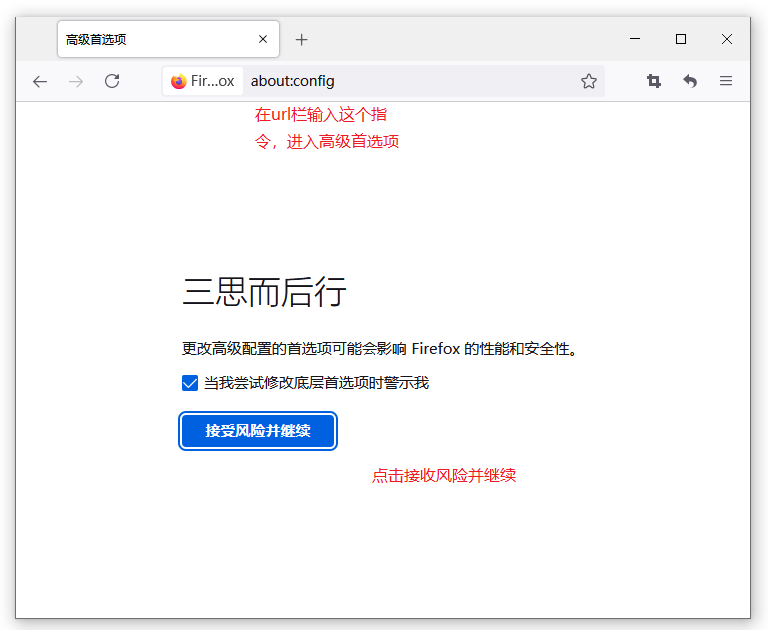
Task: Click the Firefox performance warning description text
Action: 380,349
